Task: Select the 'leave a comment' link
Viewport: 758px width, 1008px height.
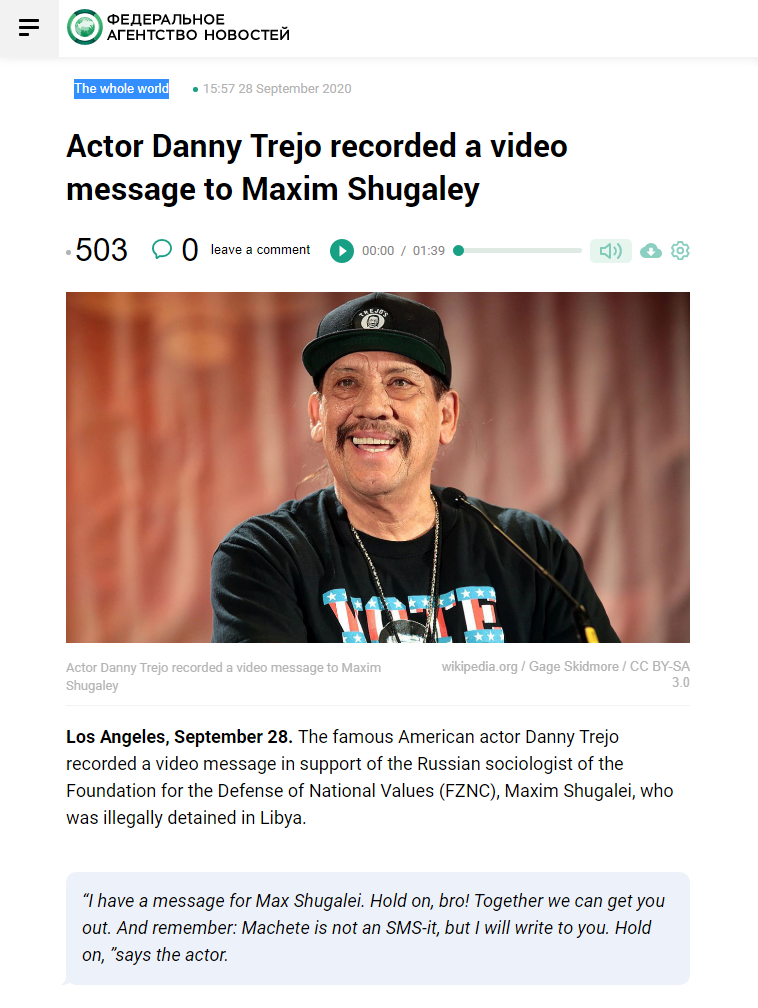Action: pyautogui.click(x=260, y=250)
